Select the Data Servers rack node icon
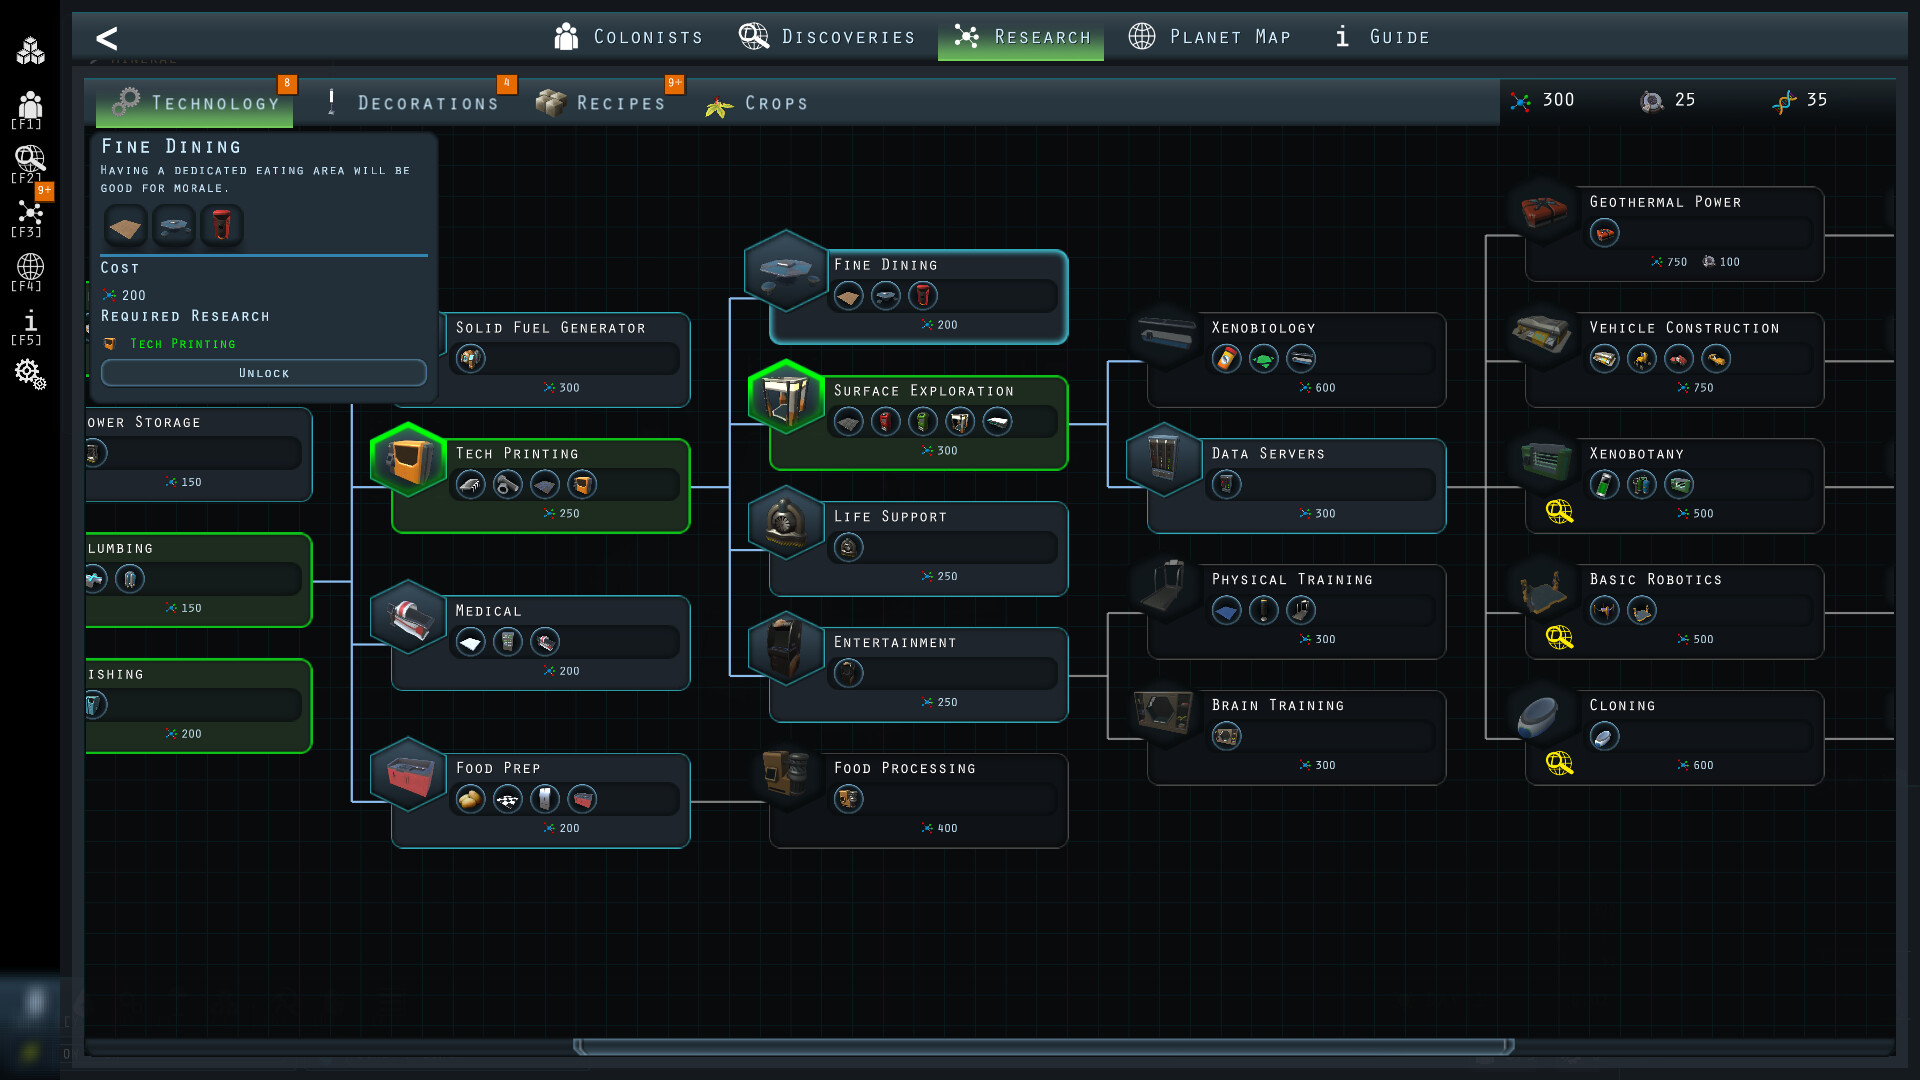 click(1162, 460)
